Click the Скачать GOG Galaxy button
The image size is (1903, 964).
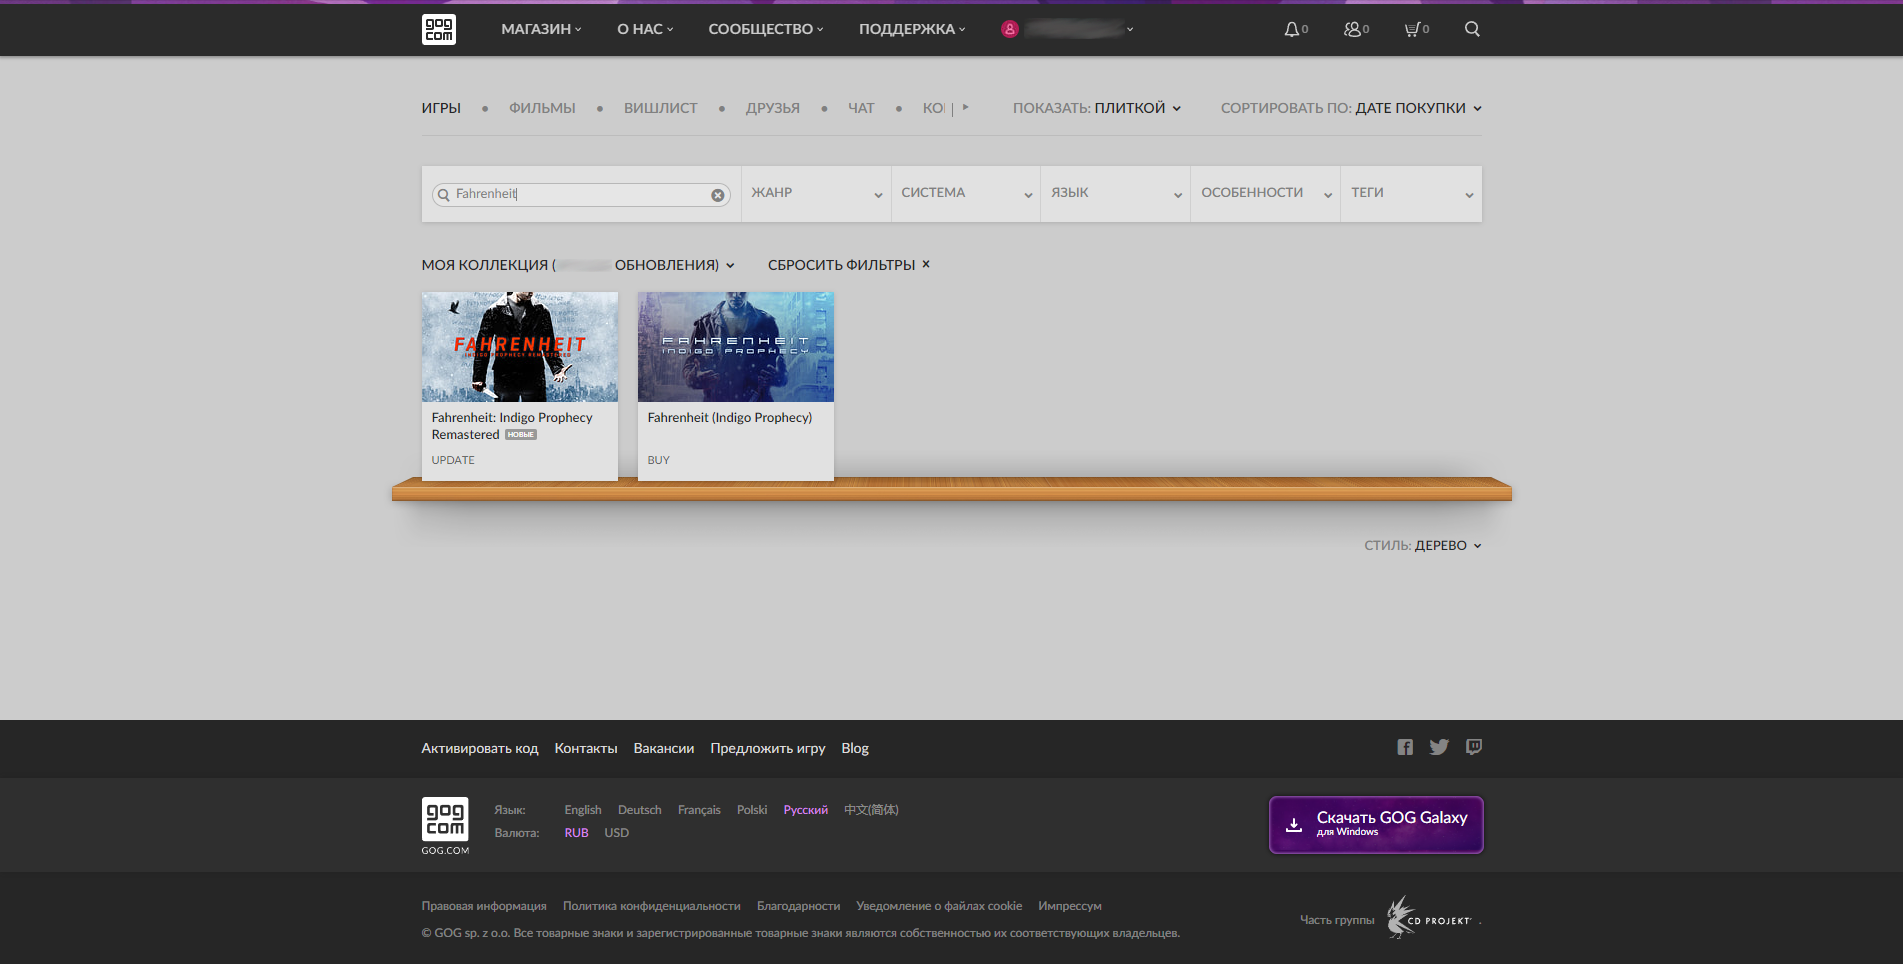pyautogui.click(x=1376, y=825)
